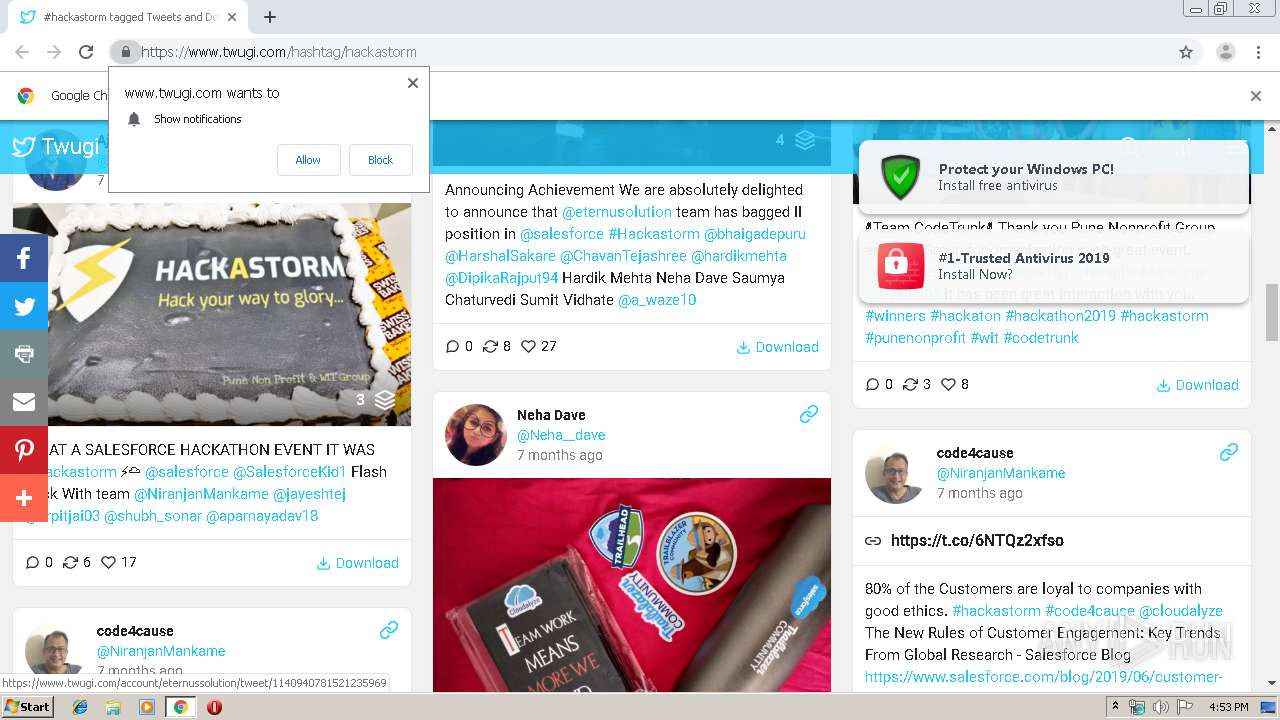Click the address bar URL
1280x720 pixels.
[x=279, y=52]
